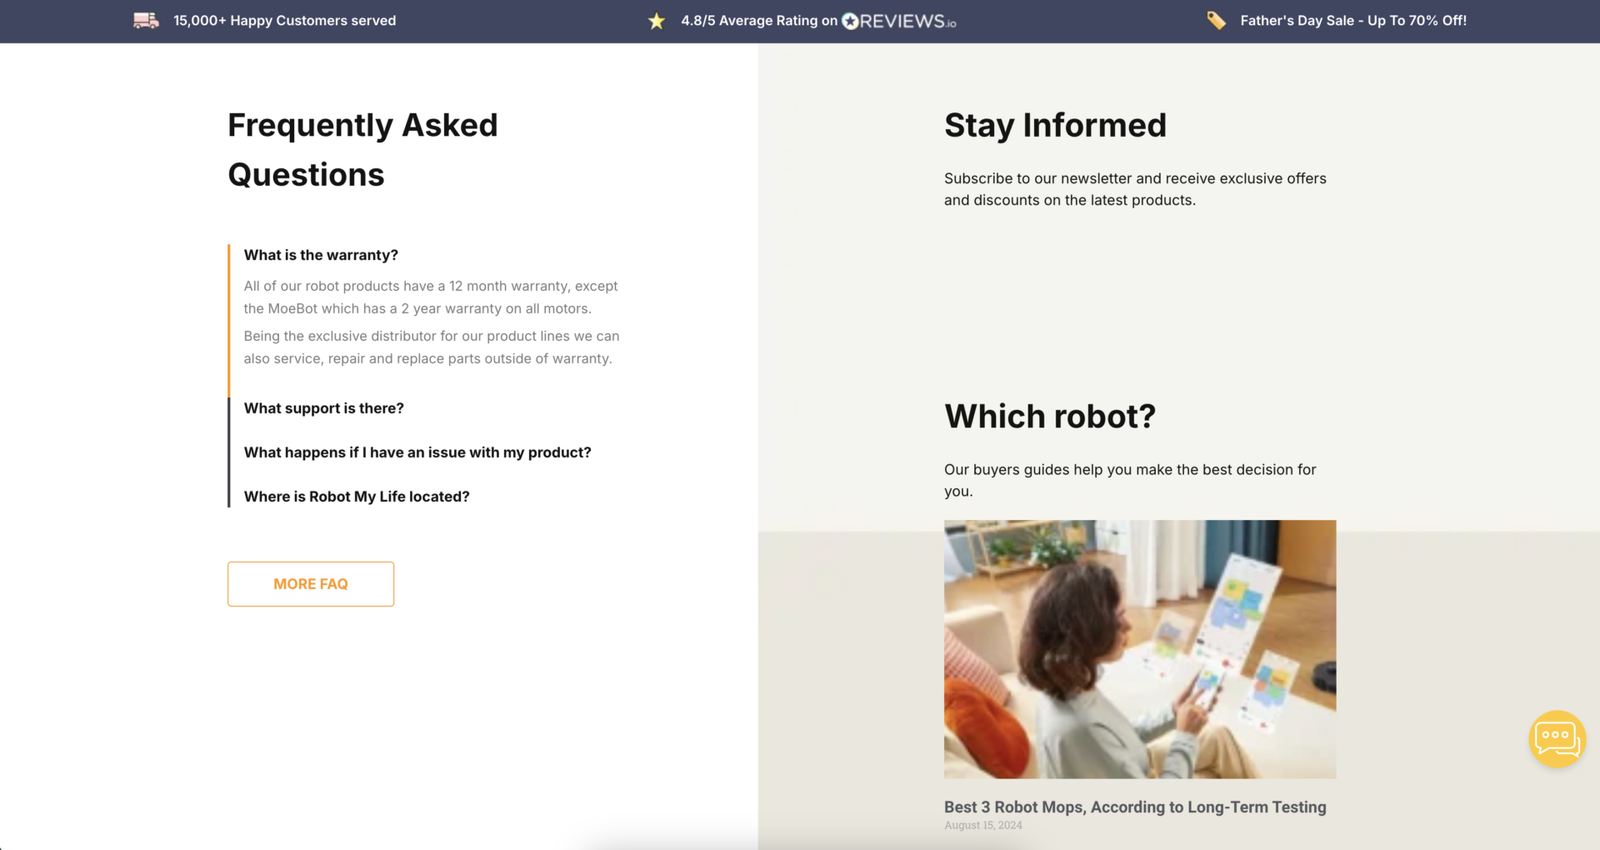Click the 'Stay Informed' heading
1600x850 pixels.
click(1055, 125)
